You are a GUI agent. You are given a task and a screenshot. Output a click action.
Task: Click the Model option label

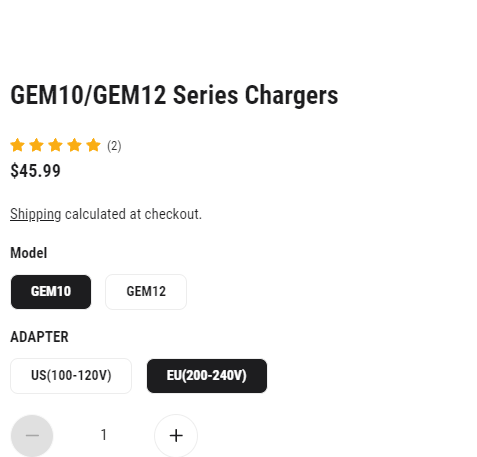pos(29,253)
